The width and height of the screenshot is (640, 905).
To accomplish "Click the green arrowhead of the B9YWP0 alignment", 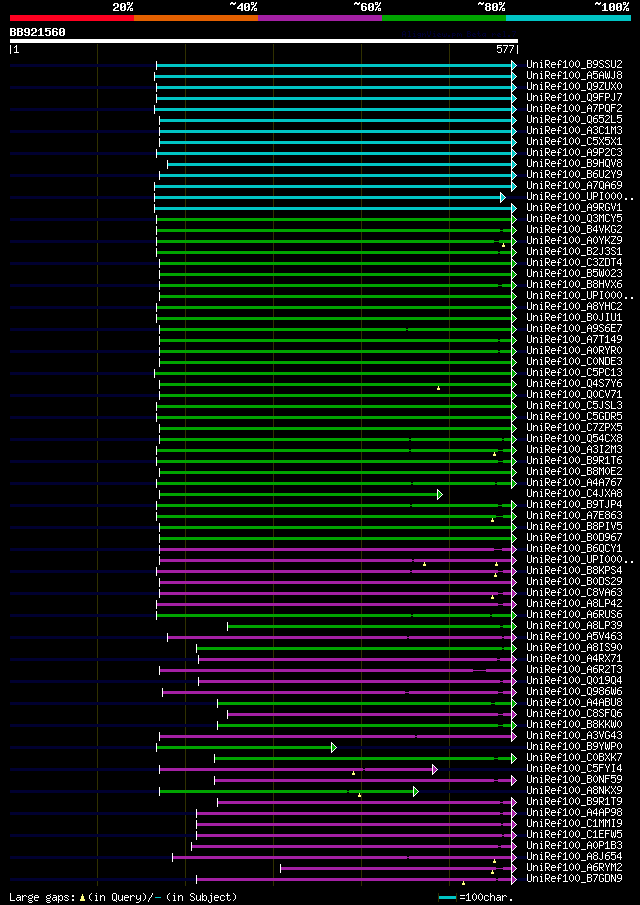I will tap(334, 747).
